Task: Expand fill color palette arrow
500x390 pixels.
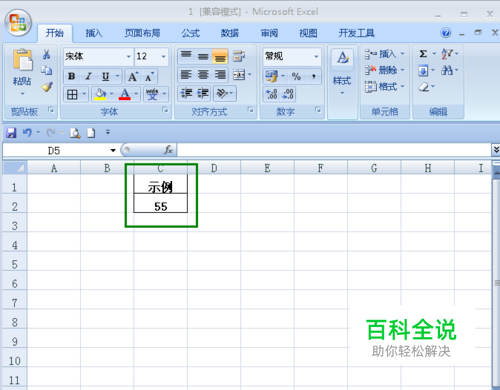Action: coord(111,94)
